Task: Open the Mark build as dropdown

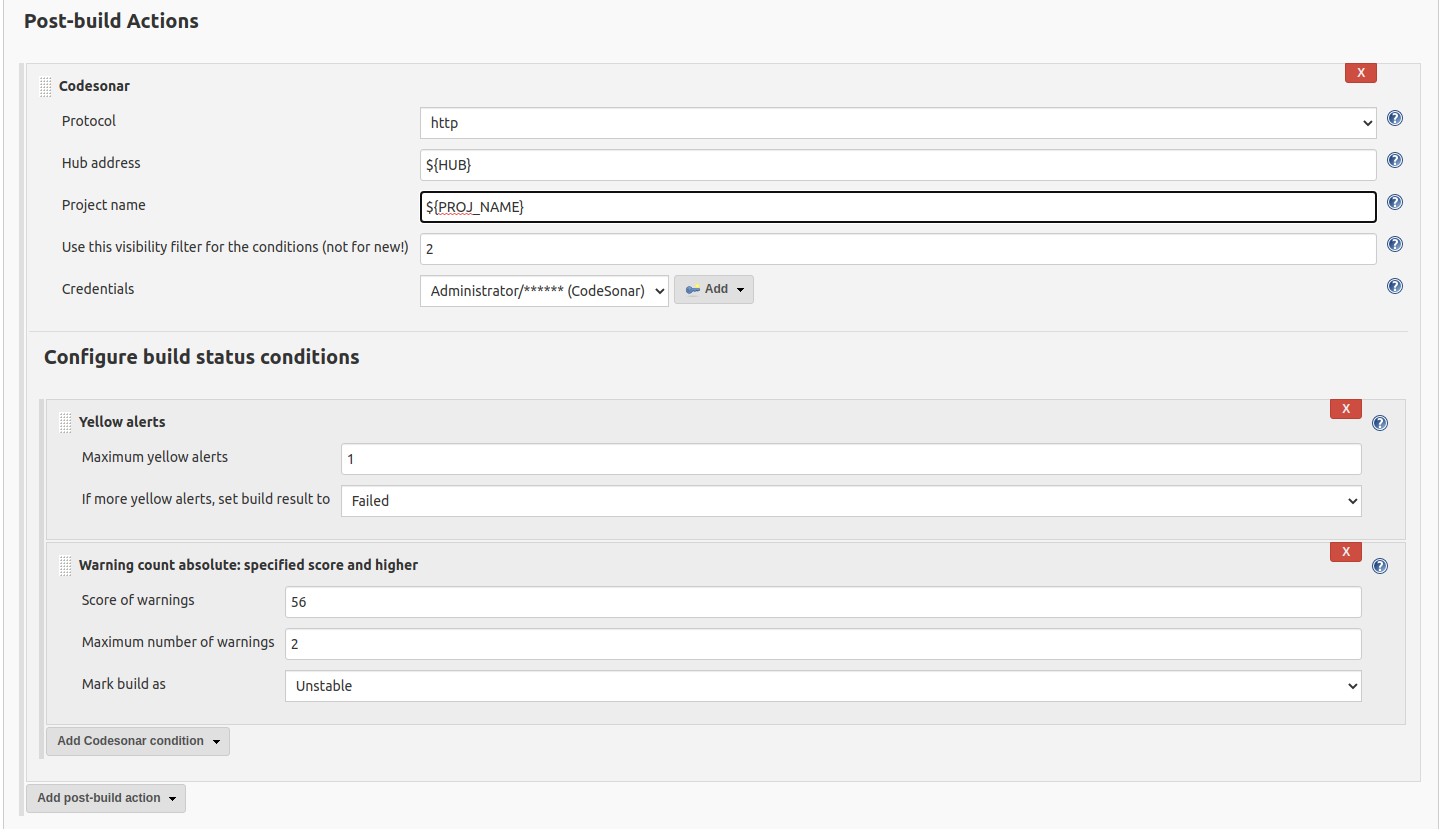Action: click(x=823, y=686)
